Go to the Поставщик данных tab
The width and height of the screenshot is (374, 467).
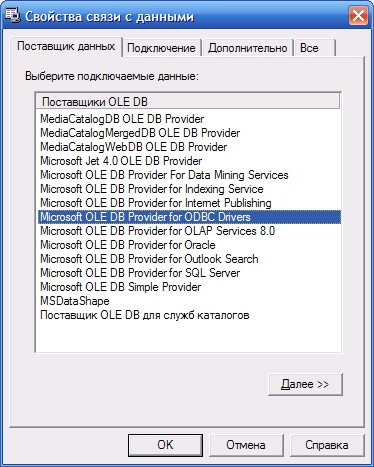point(66,46)
